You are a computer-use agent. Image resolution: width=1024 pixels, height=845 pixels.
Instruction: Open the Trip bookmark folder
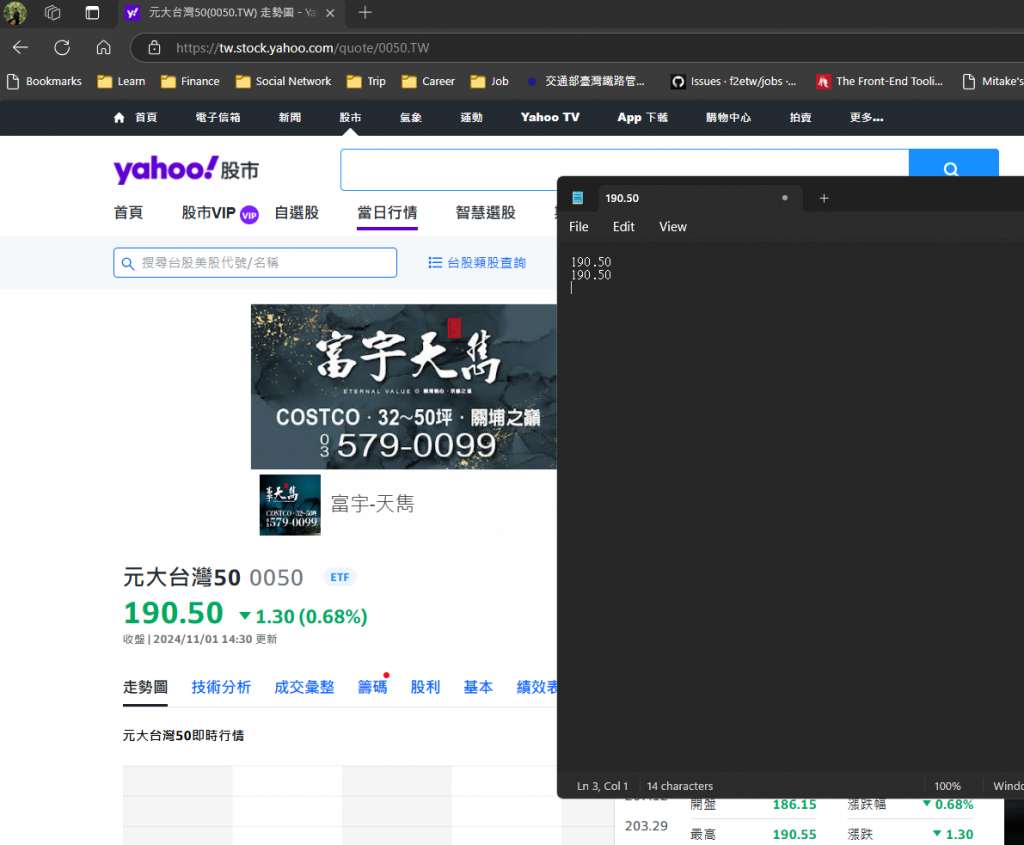pos(366,81)
